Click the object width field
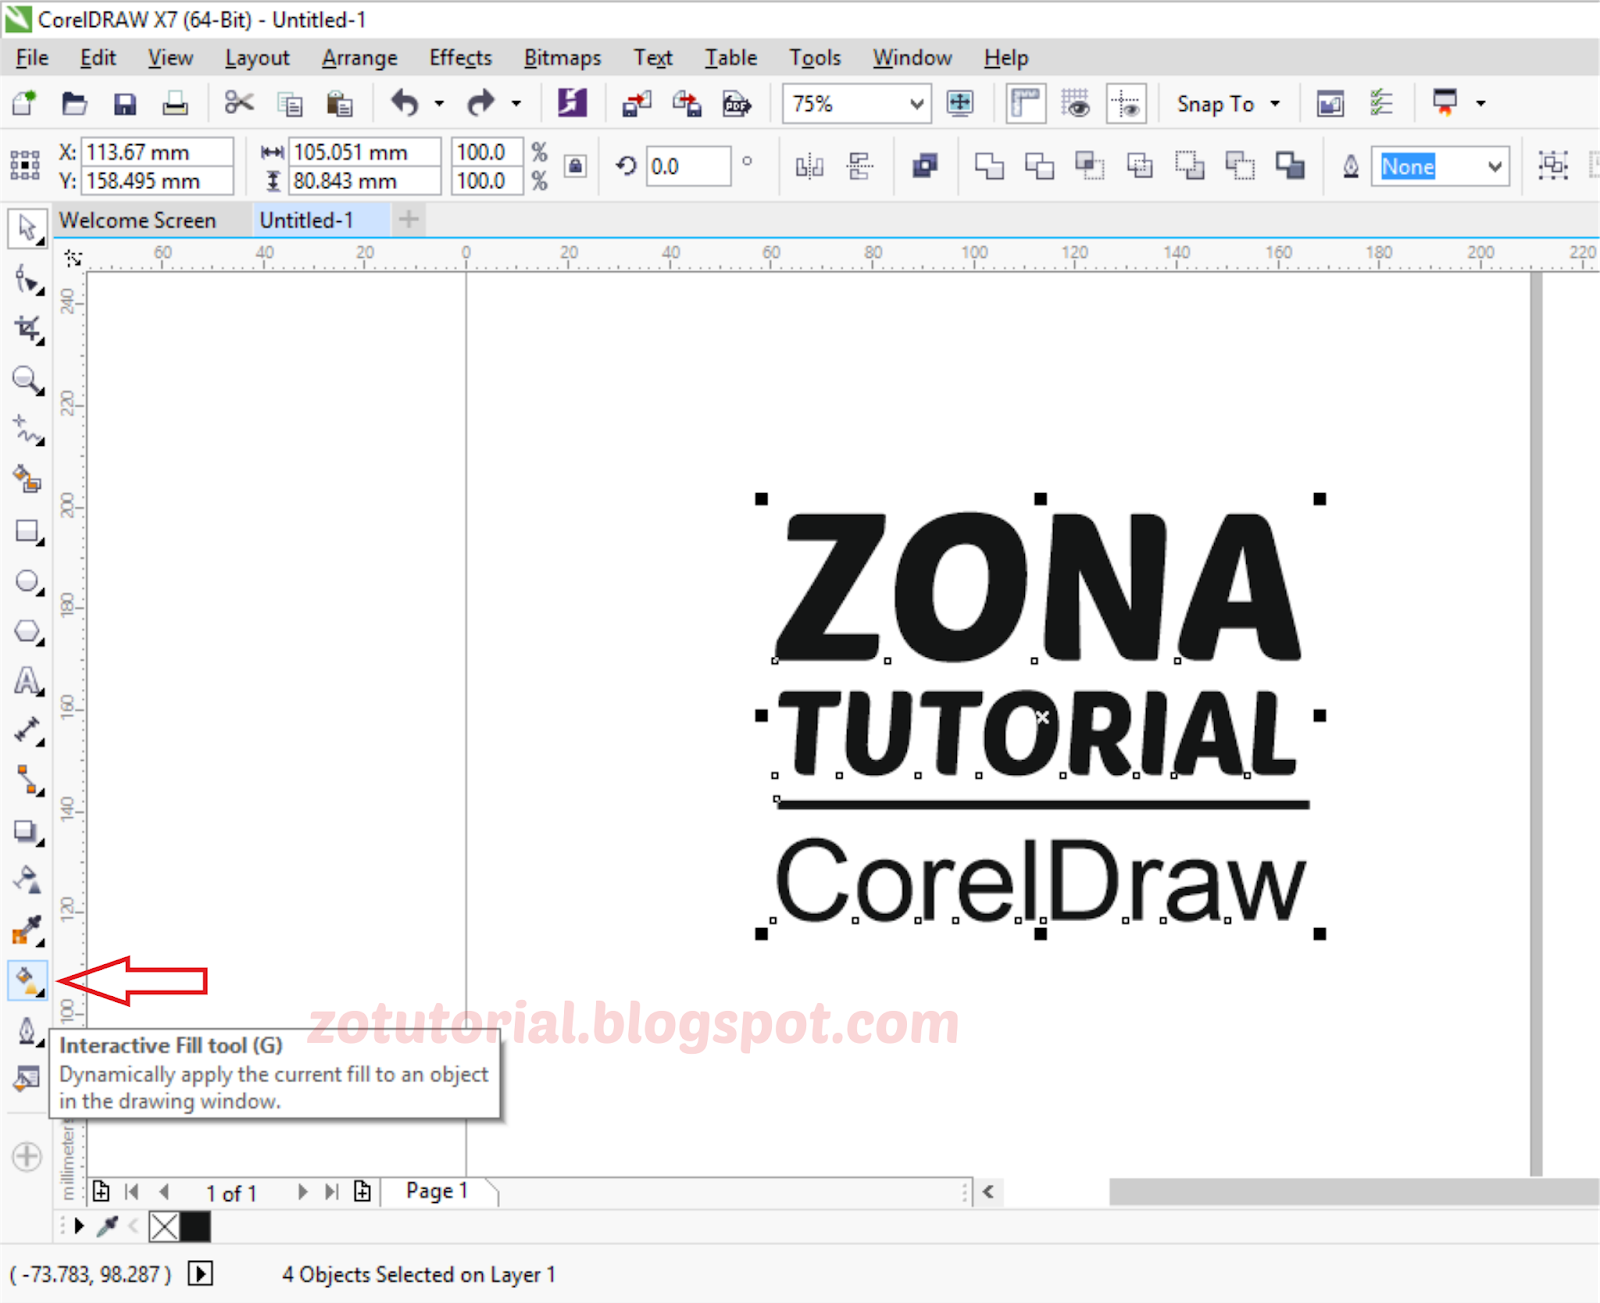The image size is (1600, 1303). tap(364, 152)
